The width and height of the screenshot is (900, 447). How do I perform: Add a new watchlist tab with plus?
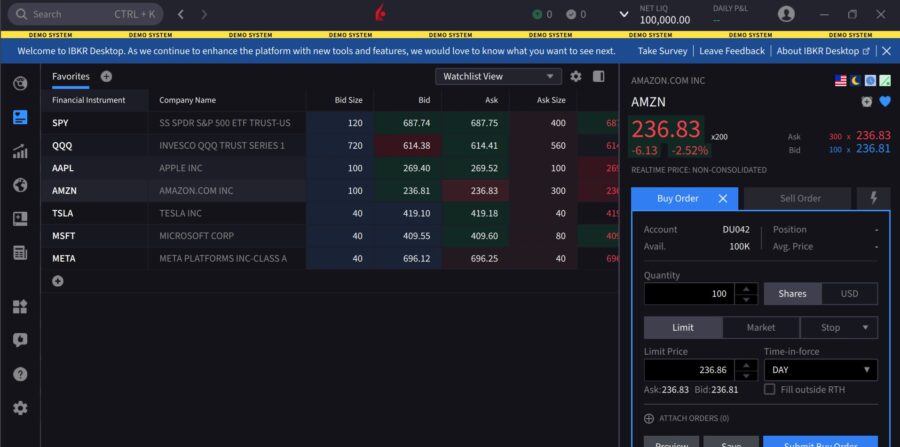coord(106,76)
